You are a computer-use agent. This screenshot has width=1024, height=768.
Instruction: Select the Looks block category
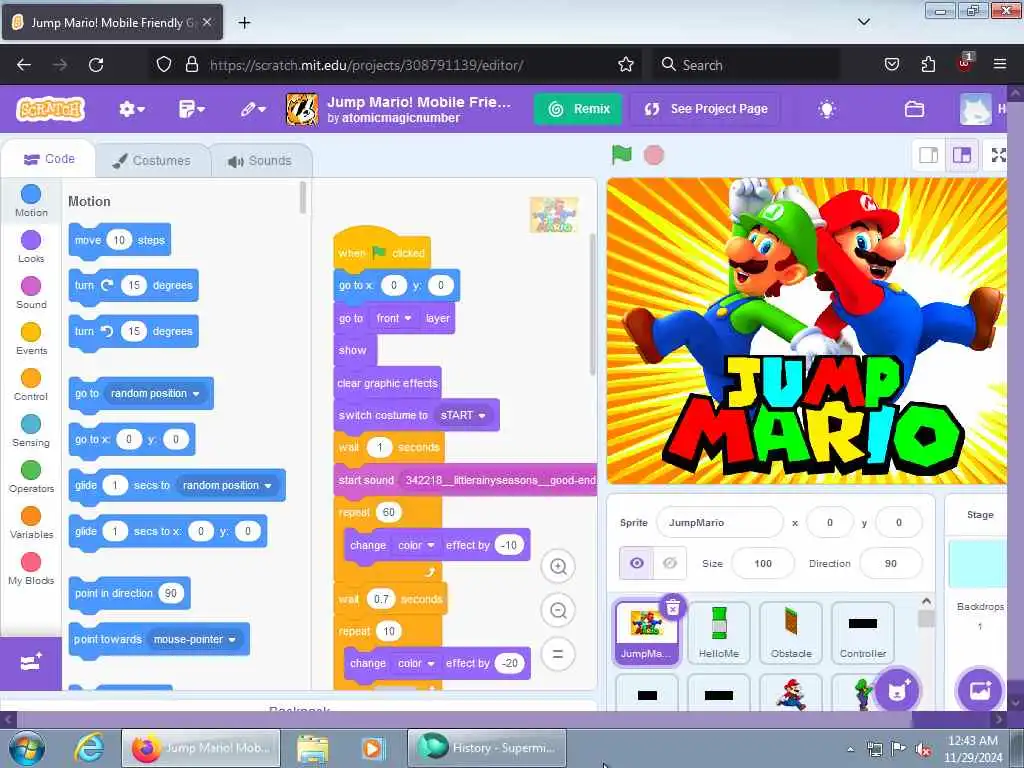click(31, 247)
